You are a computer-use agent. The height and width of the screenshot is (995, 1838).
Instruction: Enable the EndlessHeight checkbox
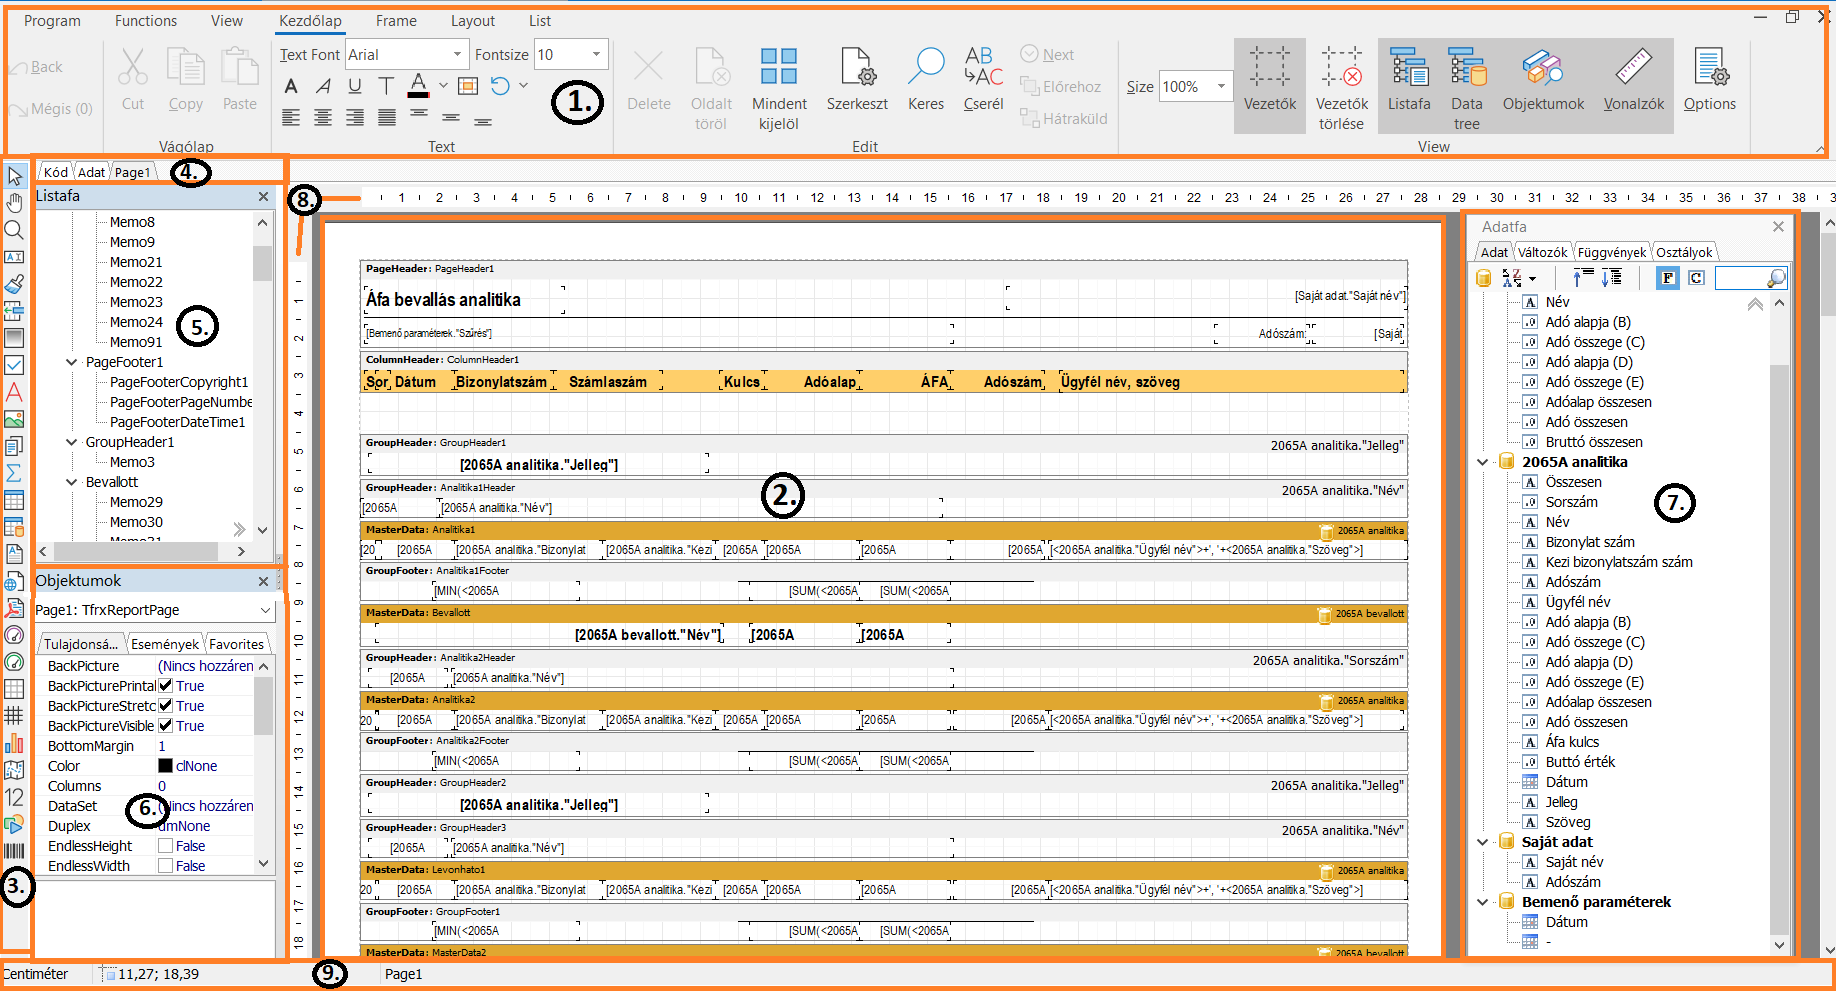(166, 846)
